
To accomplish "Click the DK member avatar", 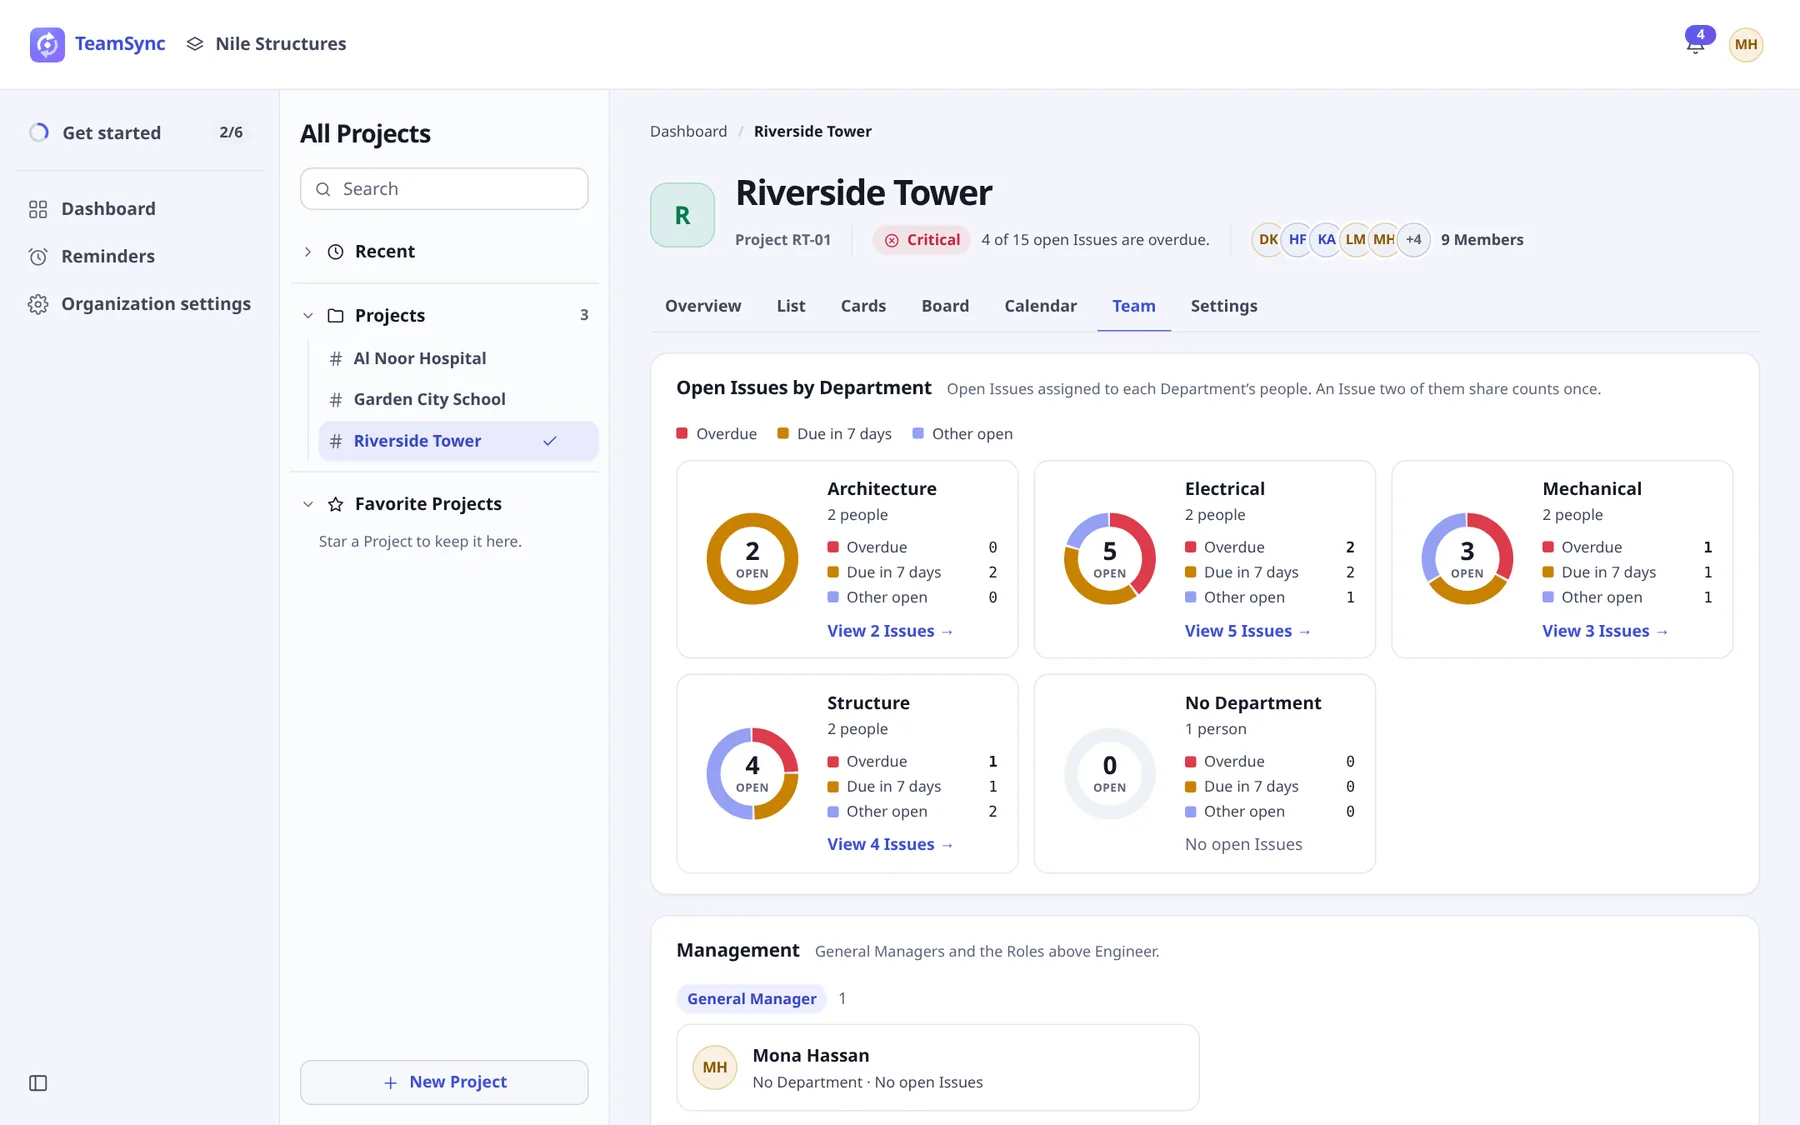I will click(1268, 240).
